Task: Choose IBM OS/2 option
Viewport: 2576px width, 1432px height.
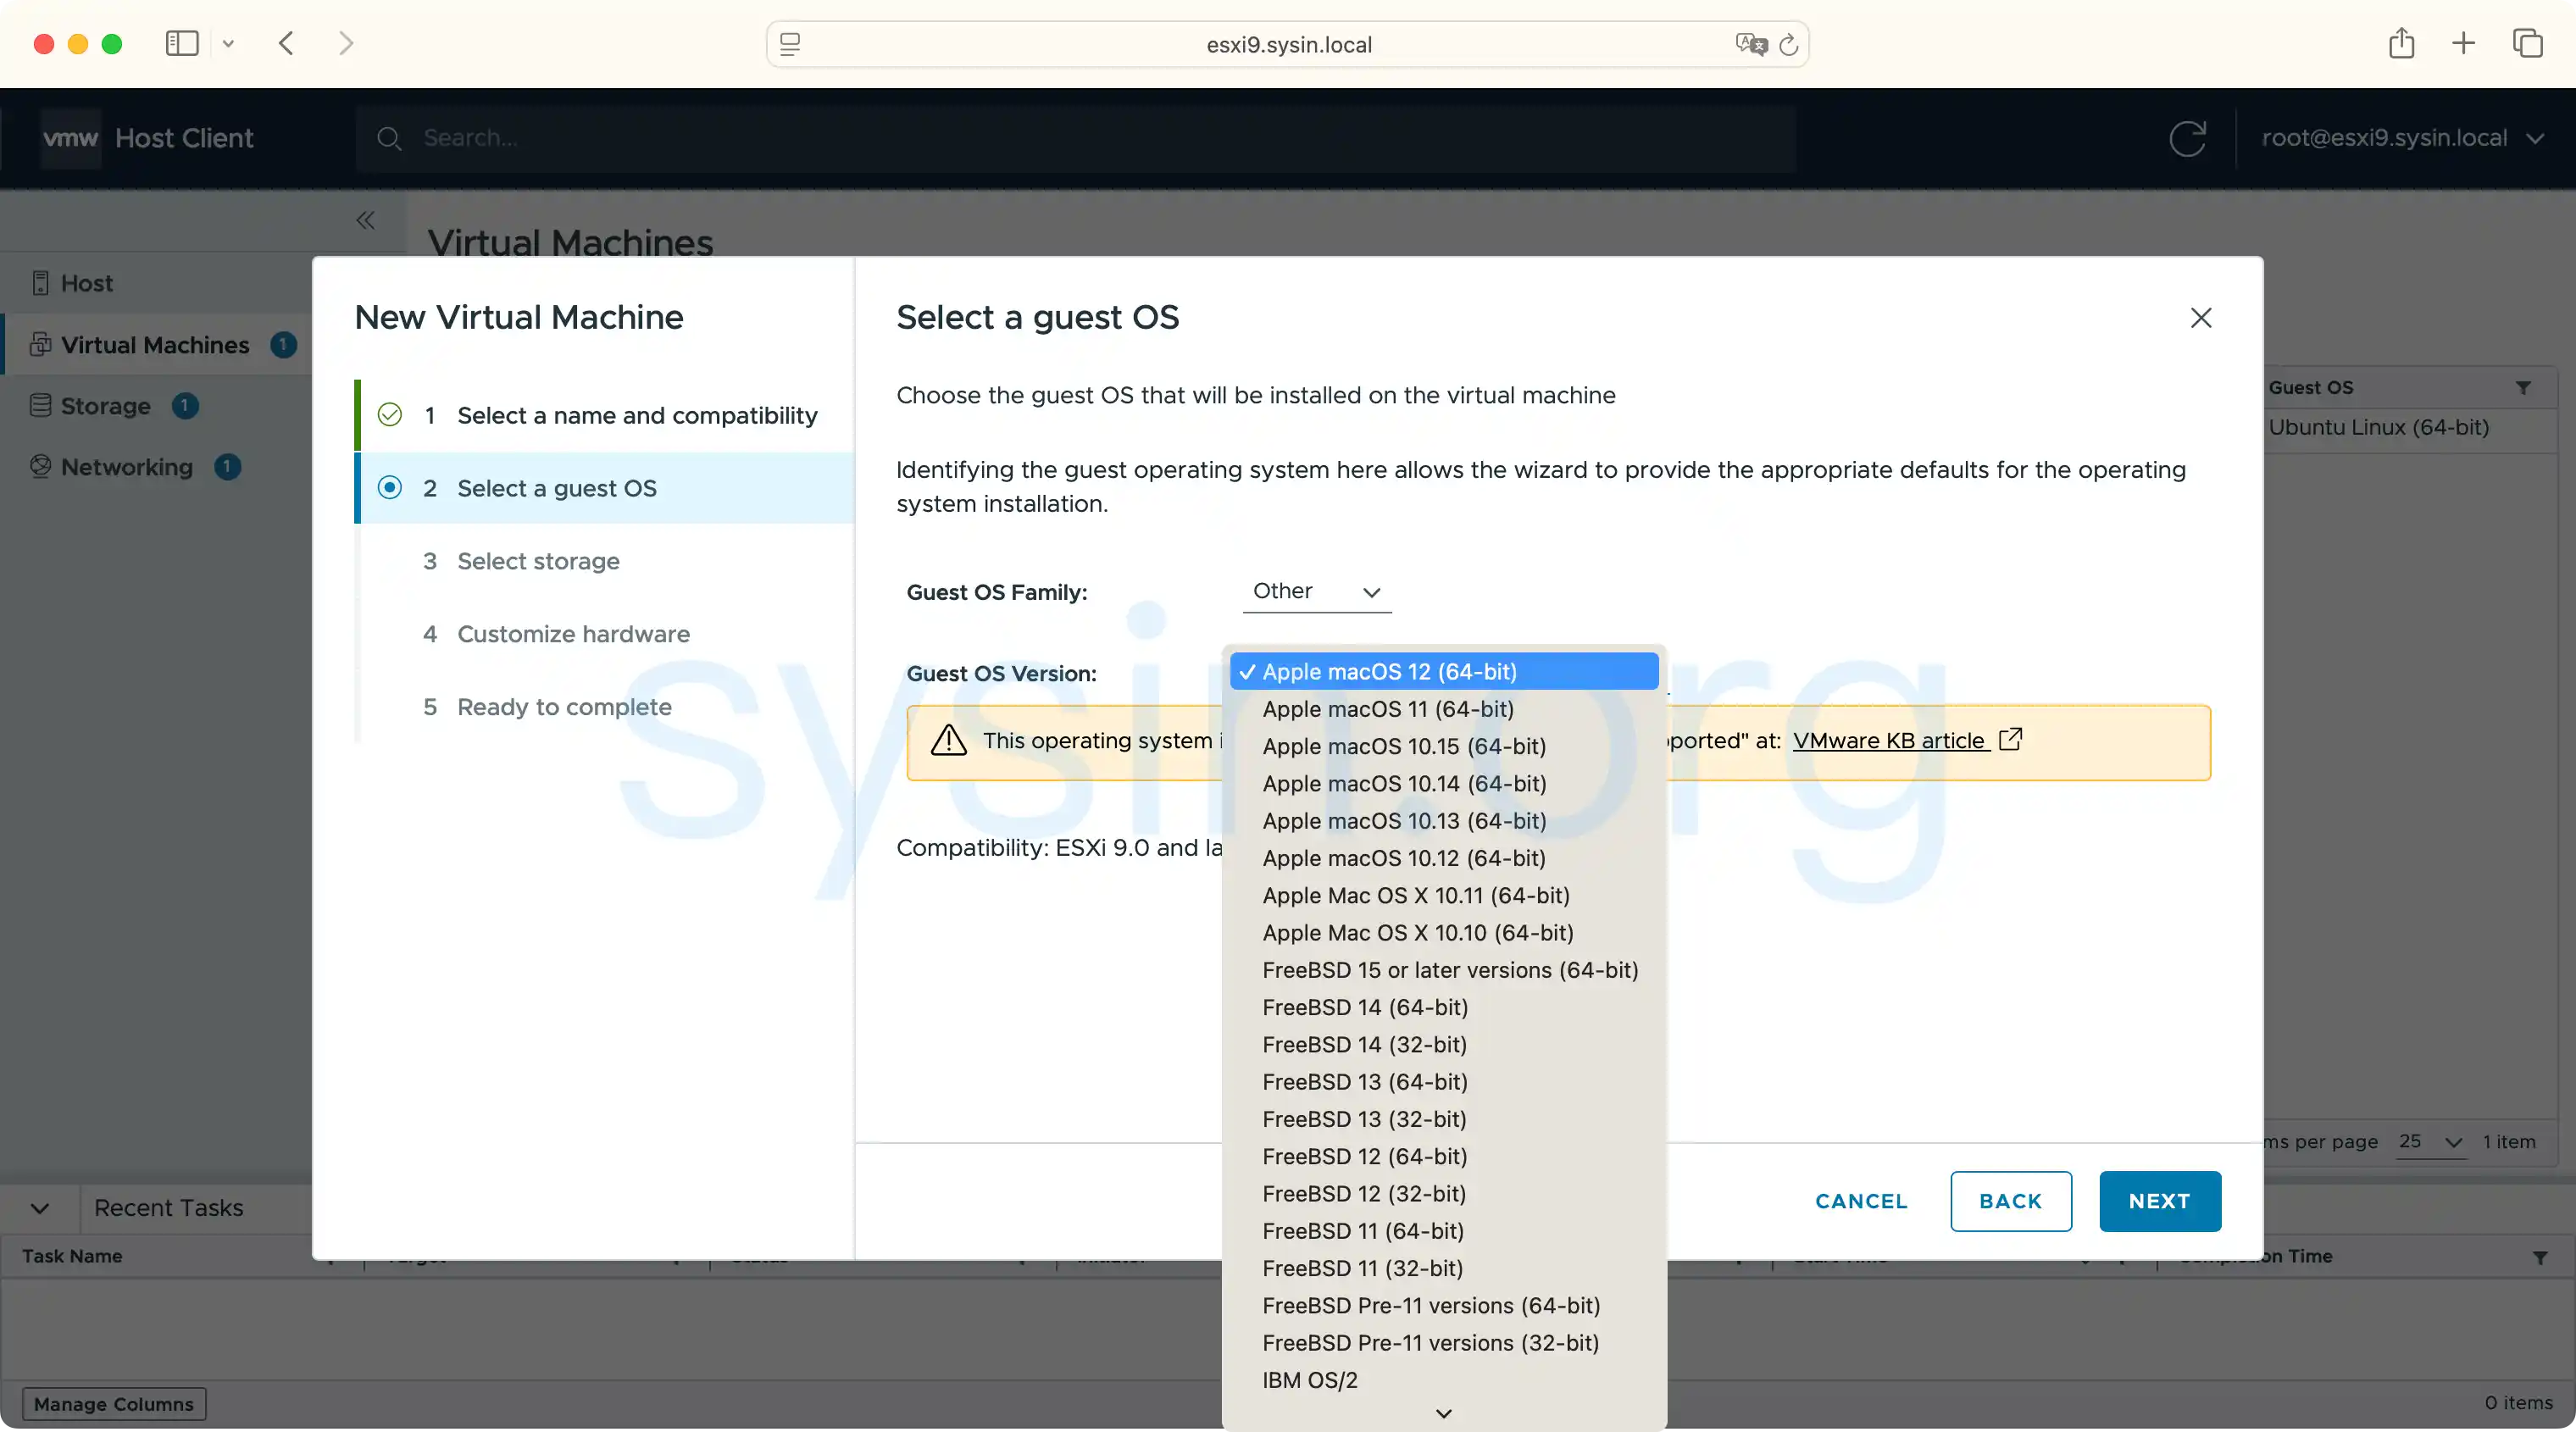Action: [1443, 1380]
